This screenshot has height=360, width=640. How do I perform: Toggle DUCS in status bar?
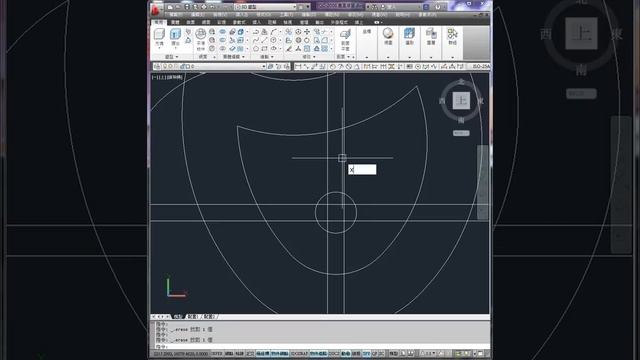pos(334,353)
